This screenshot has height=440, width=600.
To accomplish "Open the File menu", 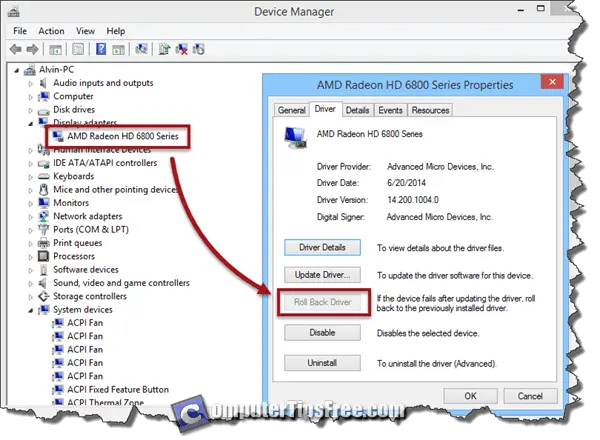I will click(x=20, y=31).
